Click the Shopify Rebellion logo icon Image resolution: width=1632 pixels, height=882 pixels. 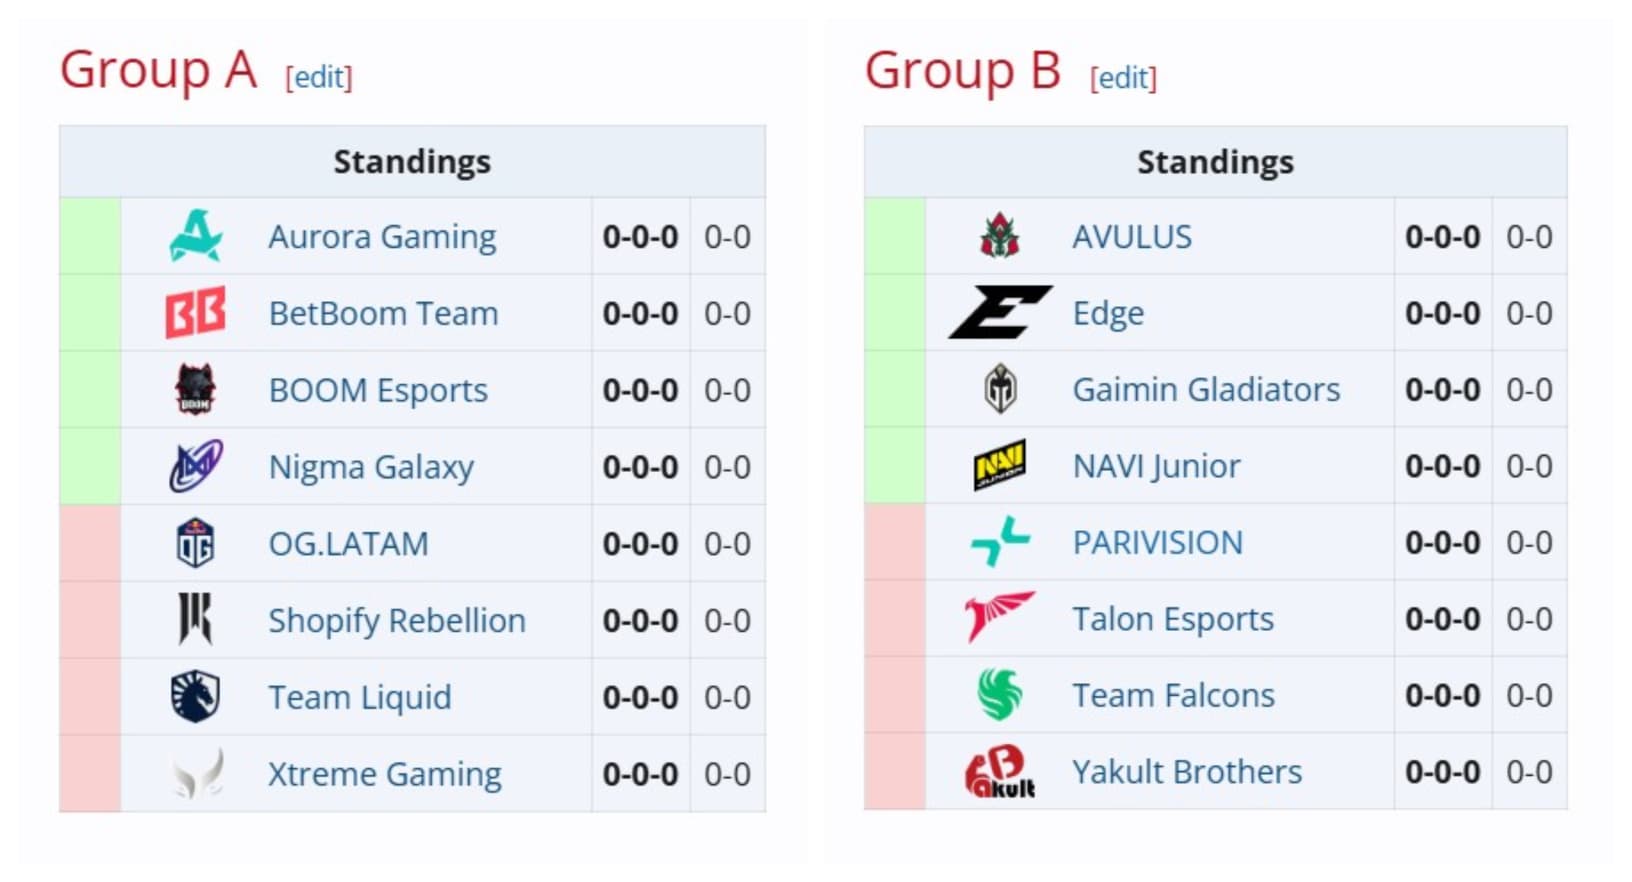(x=196, y=619)
